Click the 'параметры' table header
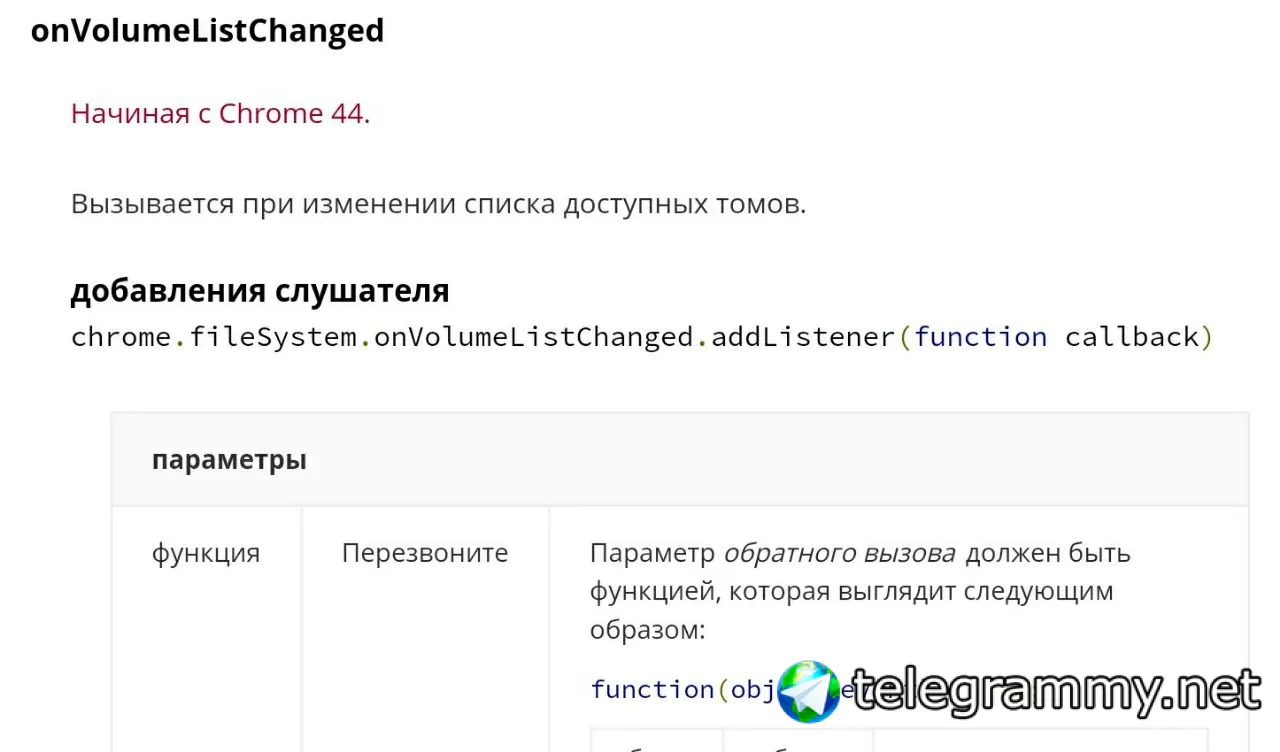 point(229,460)
